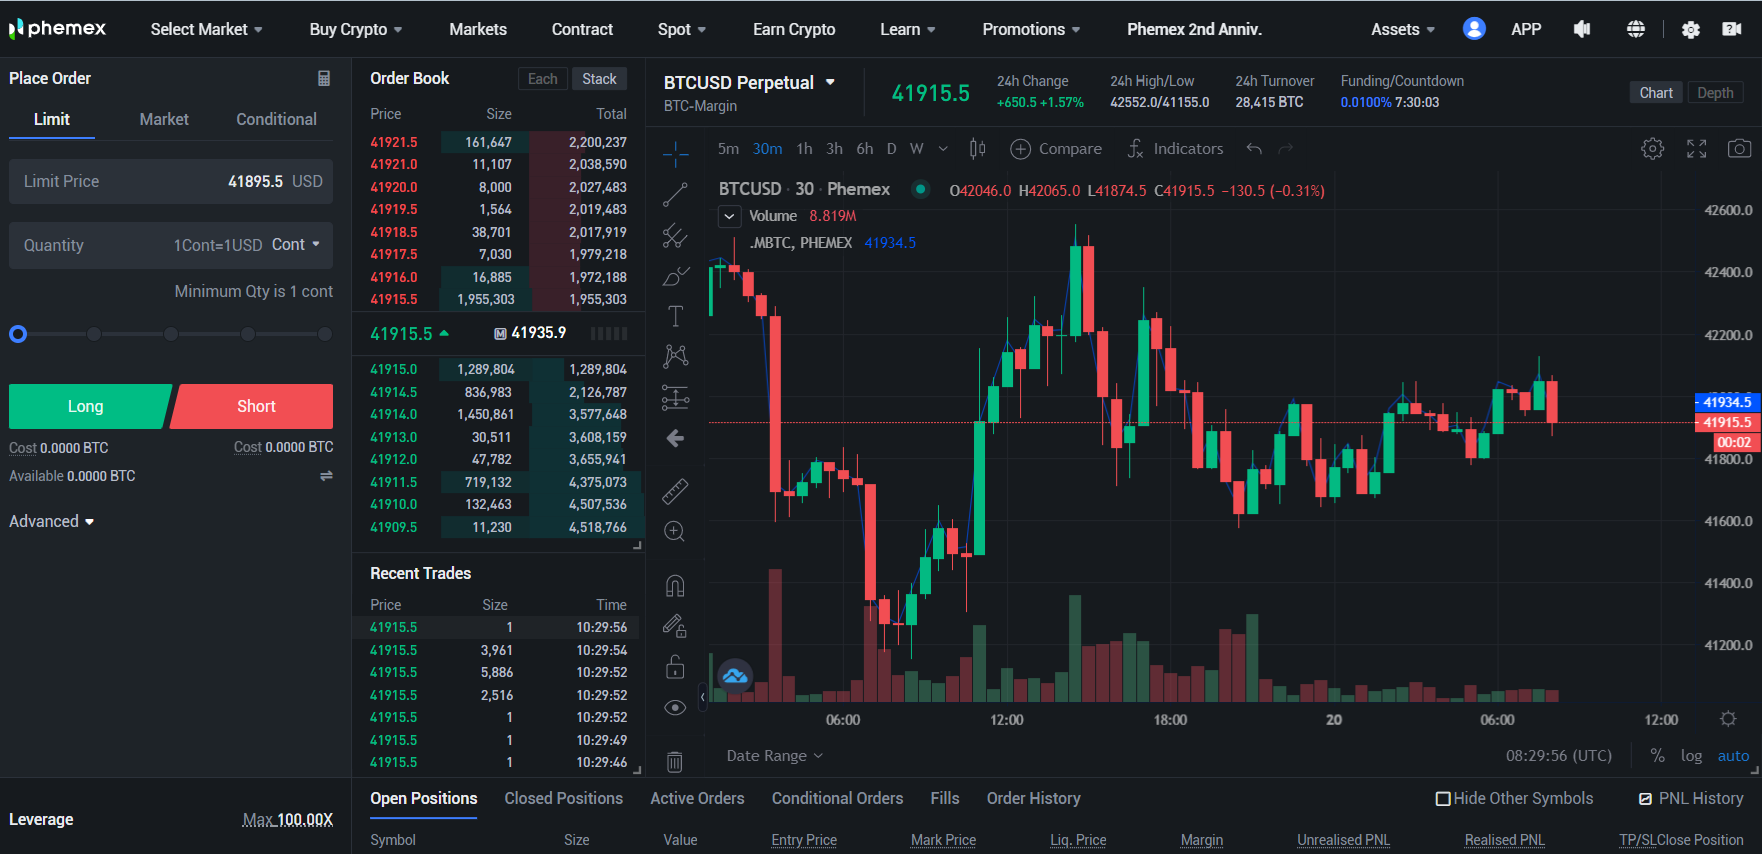Click Max 100.00X leverage link
The image size is (1762, 854).
pos(287,819)
